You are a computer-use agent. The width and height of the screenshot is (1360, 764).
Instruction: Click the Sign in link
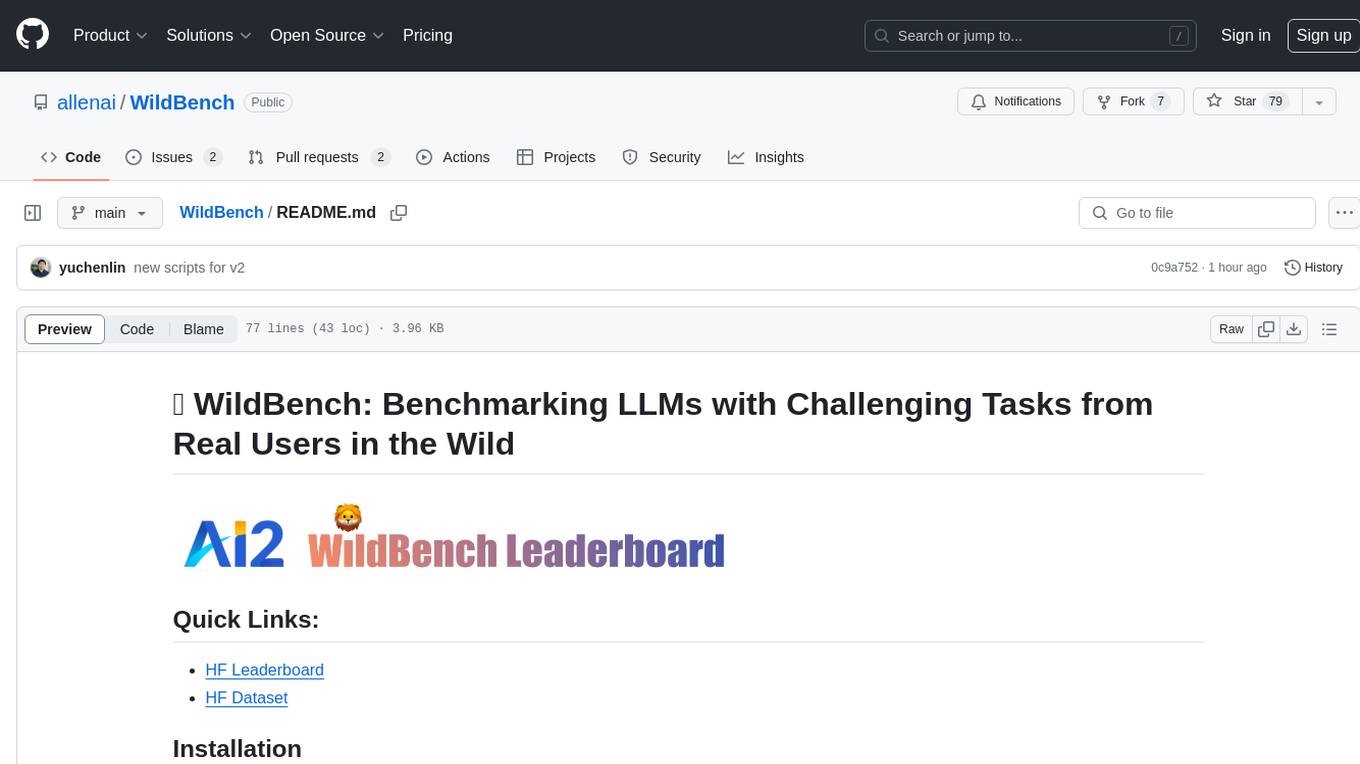[x=1245, y=35]
